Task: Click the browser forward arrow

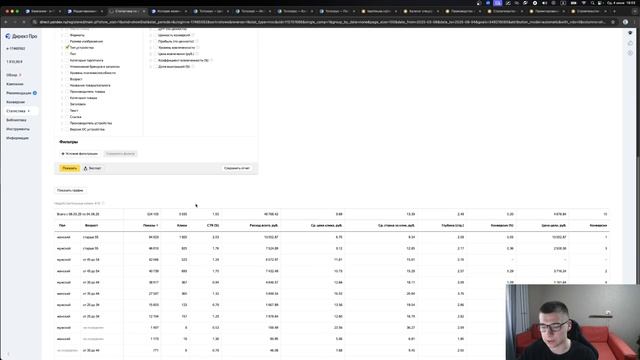Action: point(15,22)
